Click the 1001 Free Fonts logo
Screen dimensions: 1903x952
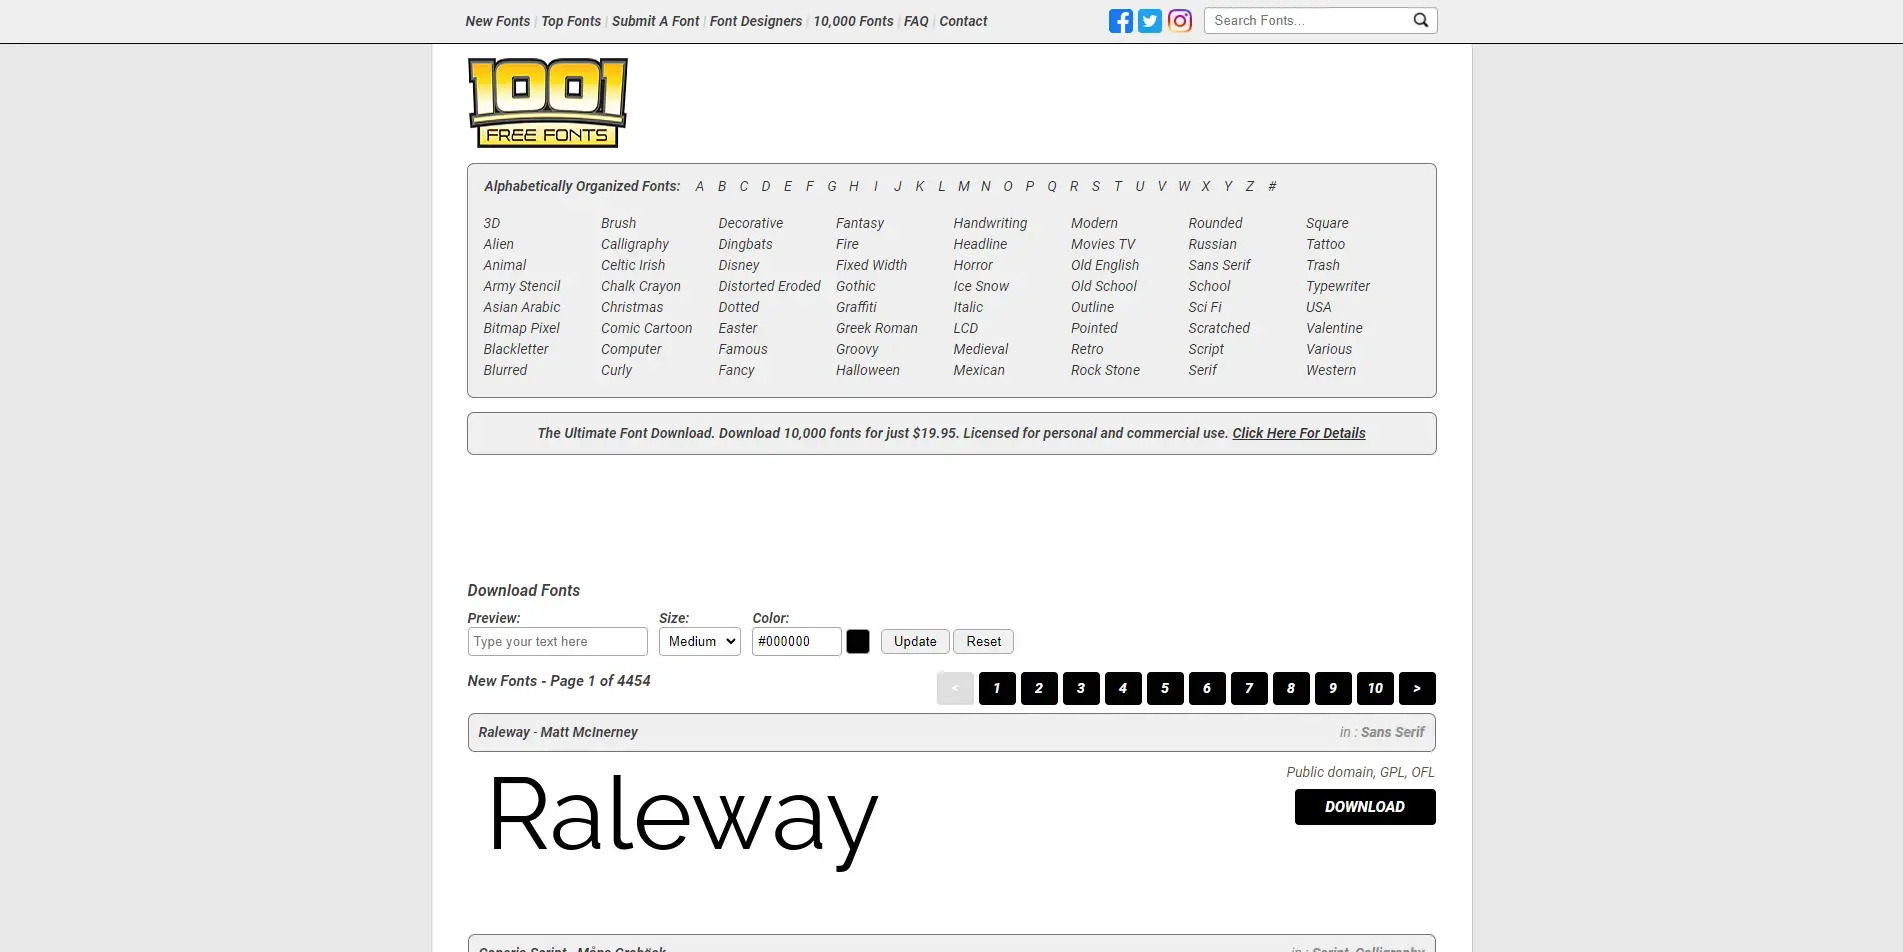coord(548,103)
